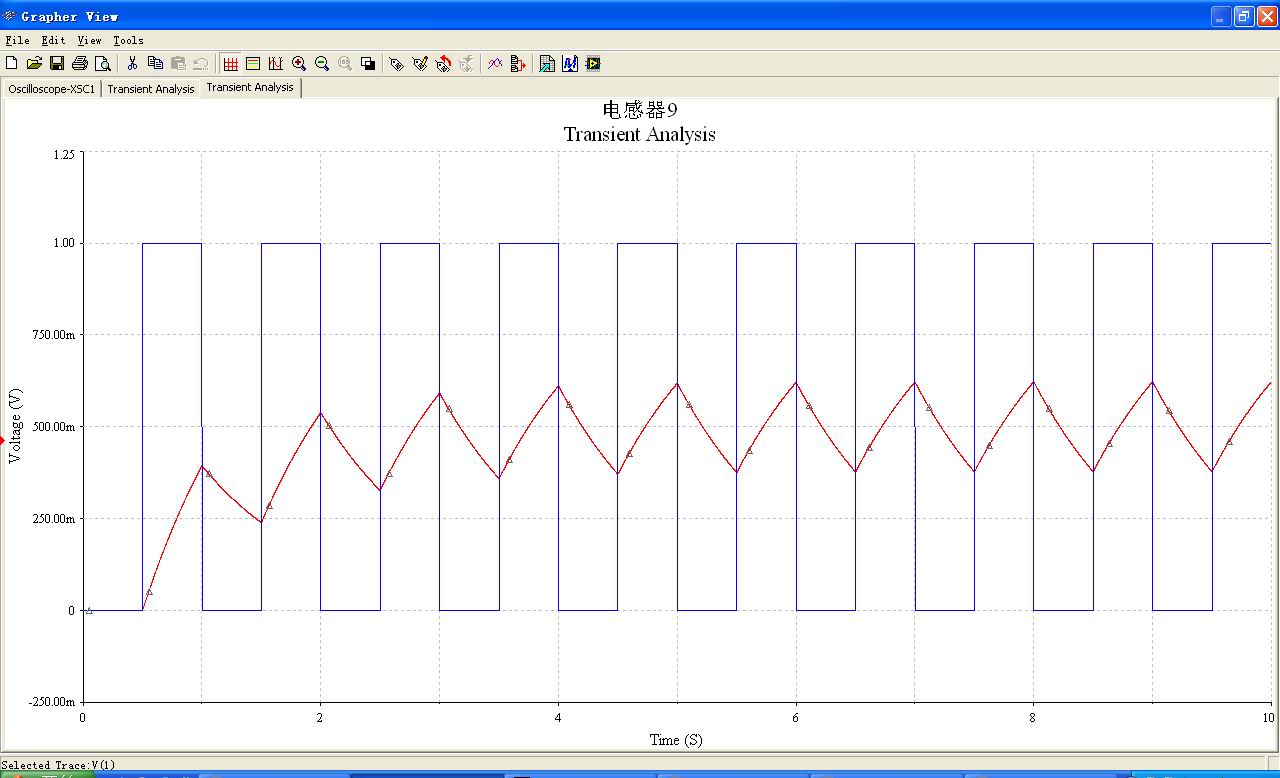Minimize the Grapher View window

pyautogui.click(x=1221, y=16)
